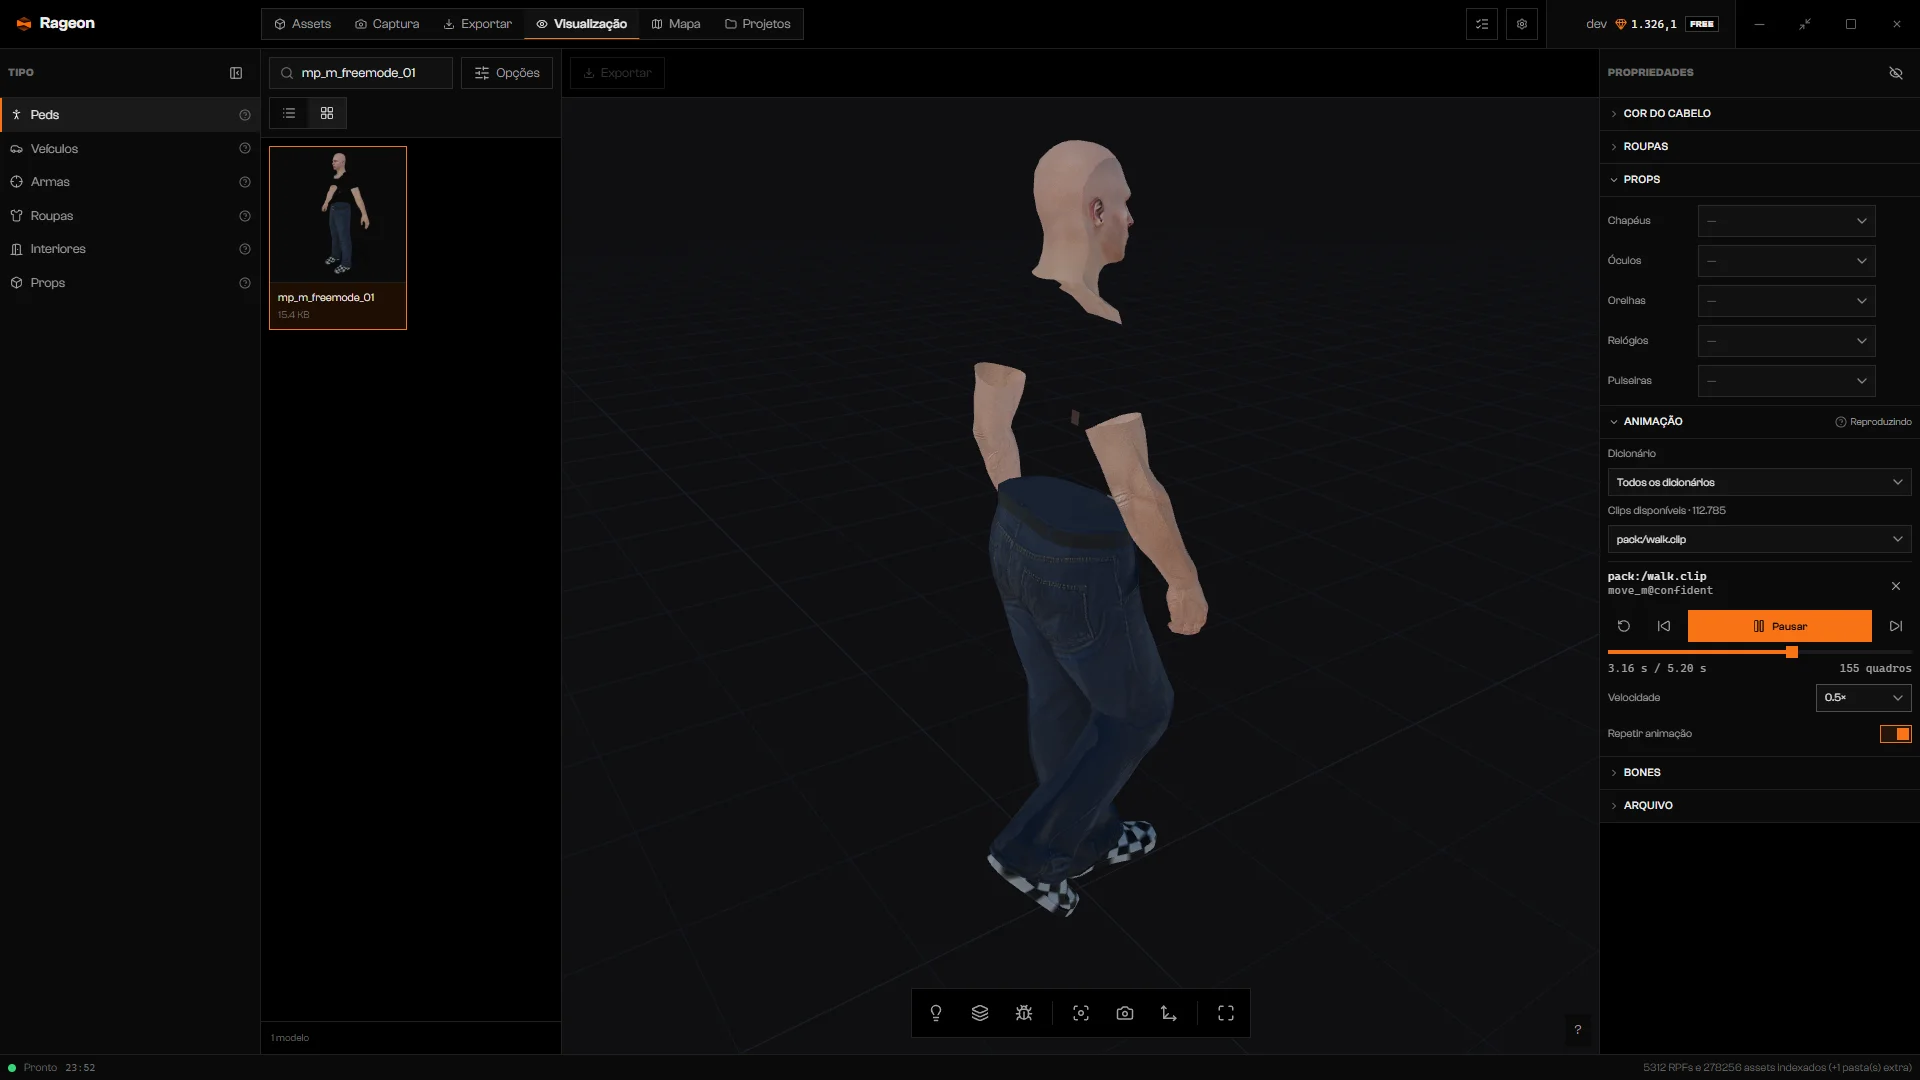
Task: Toggle the axes gizmo icon in viewport toolbar
Action: click(1169, 1013)
